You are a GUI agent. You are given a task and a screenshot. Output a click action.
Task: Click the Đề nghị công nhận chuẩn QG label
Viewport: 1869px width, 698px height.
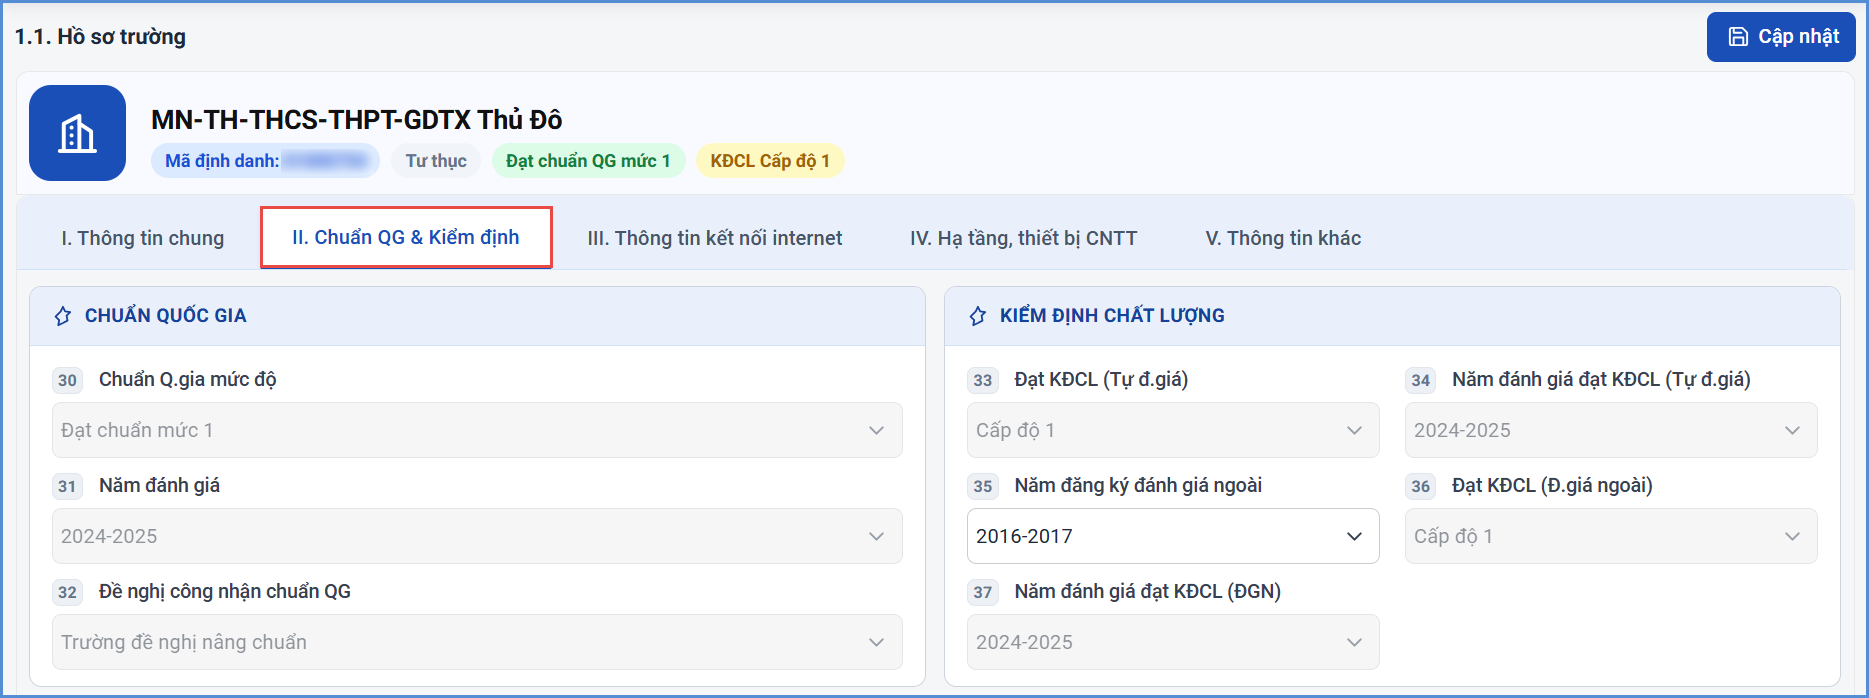(225, 592)
